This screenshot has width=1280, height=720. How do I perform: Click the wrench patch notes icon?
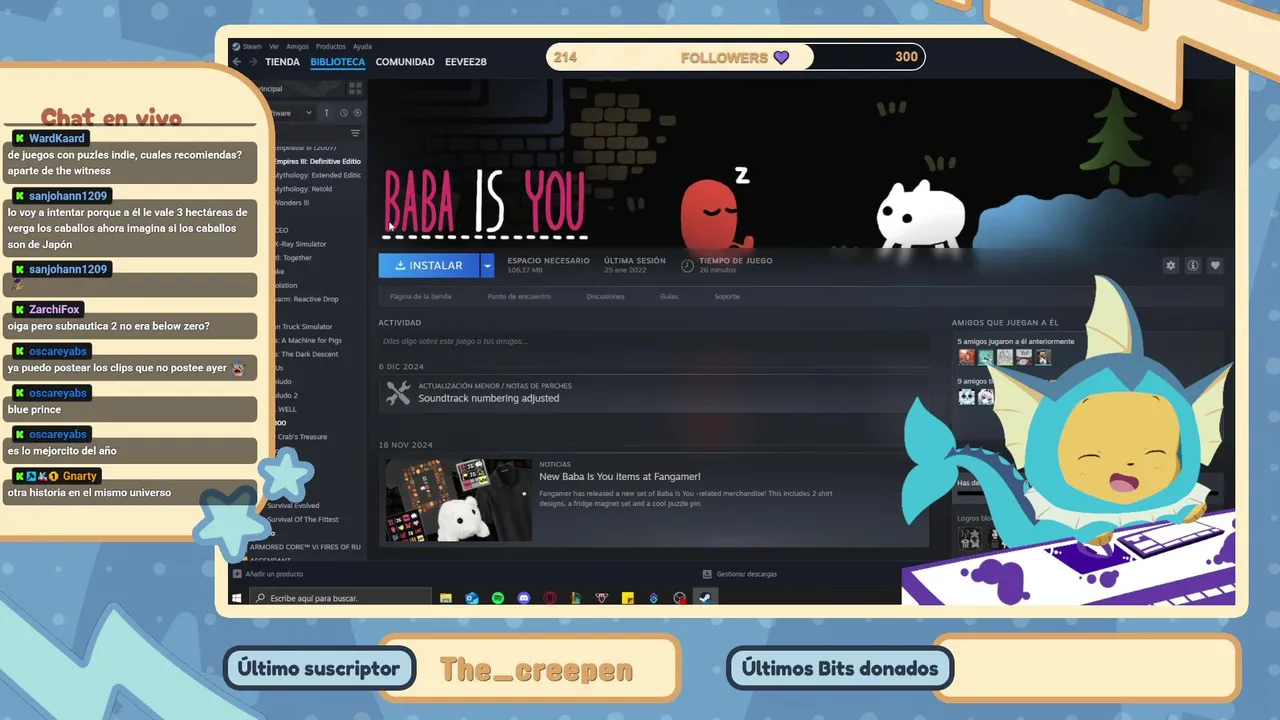click(398, 393)
